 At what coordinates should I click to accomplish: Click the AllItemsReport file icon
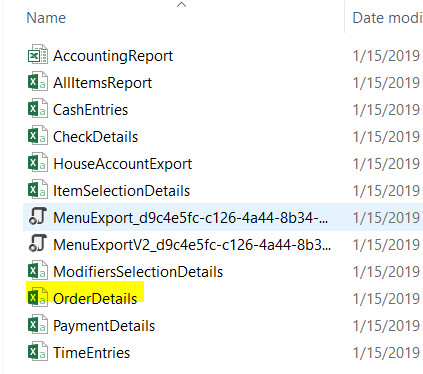38,81
